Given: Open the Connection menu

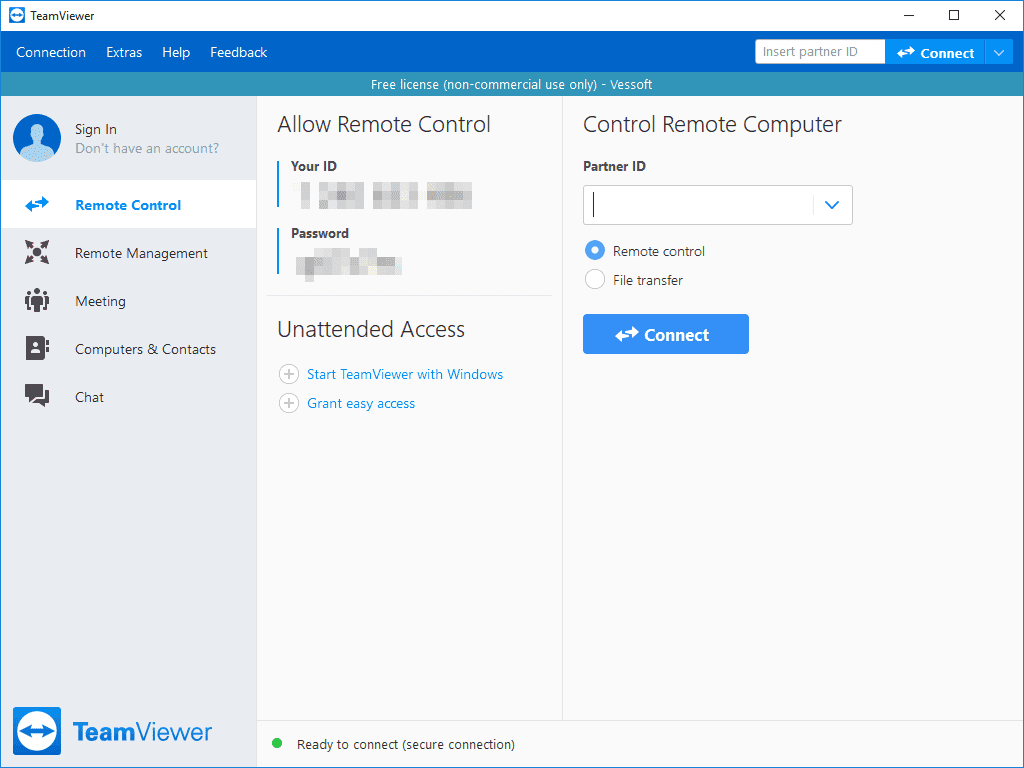Looking at the screenshot, I should pyautogui.click(x=51, y=52).
